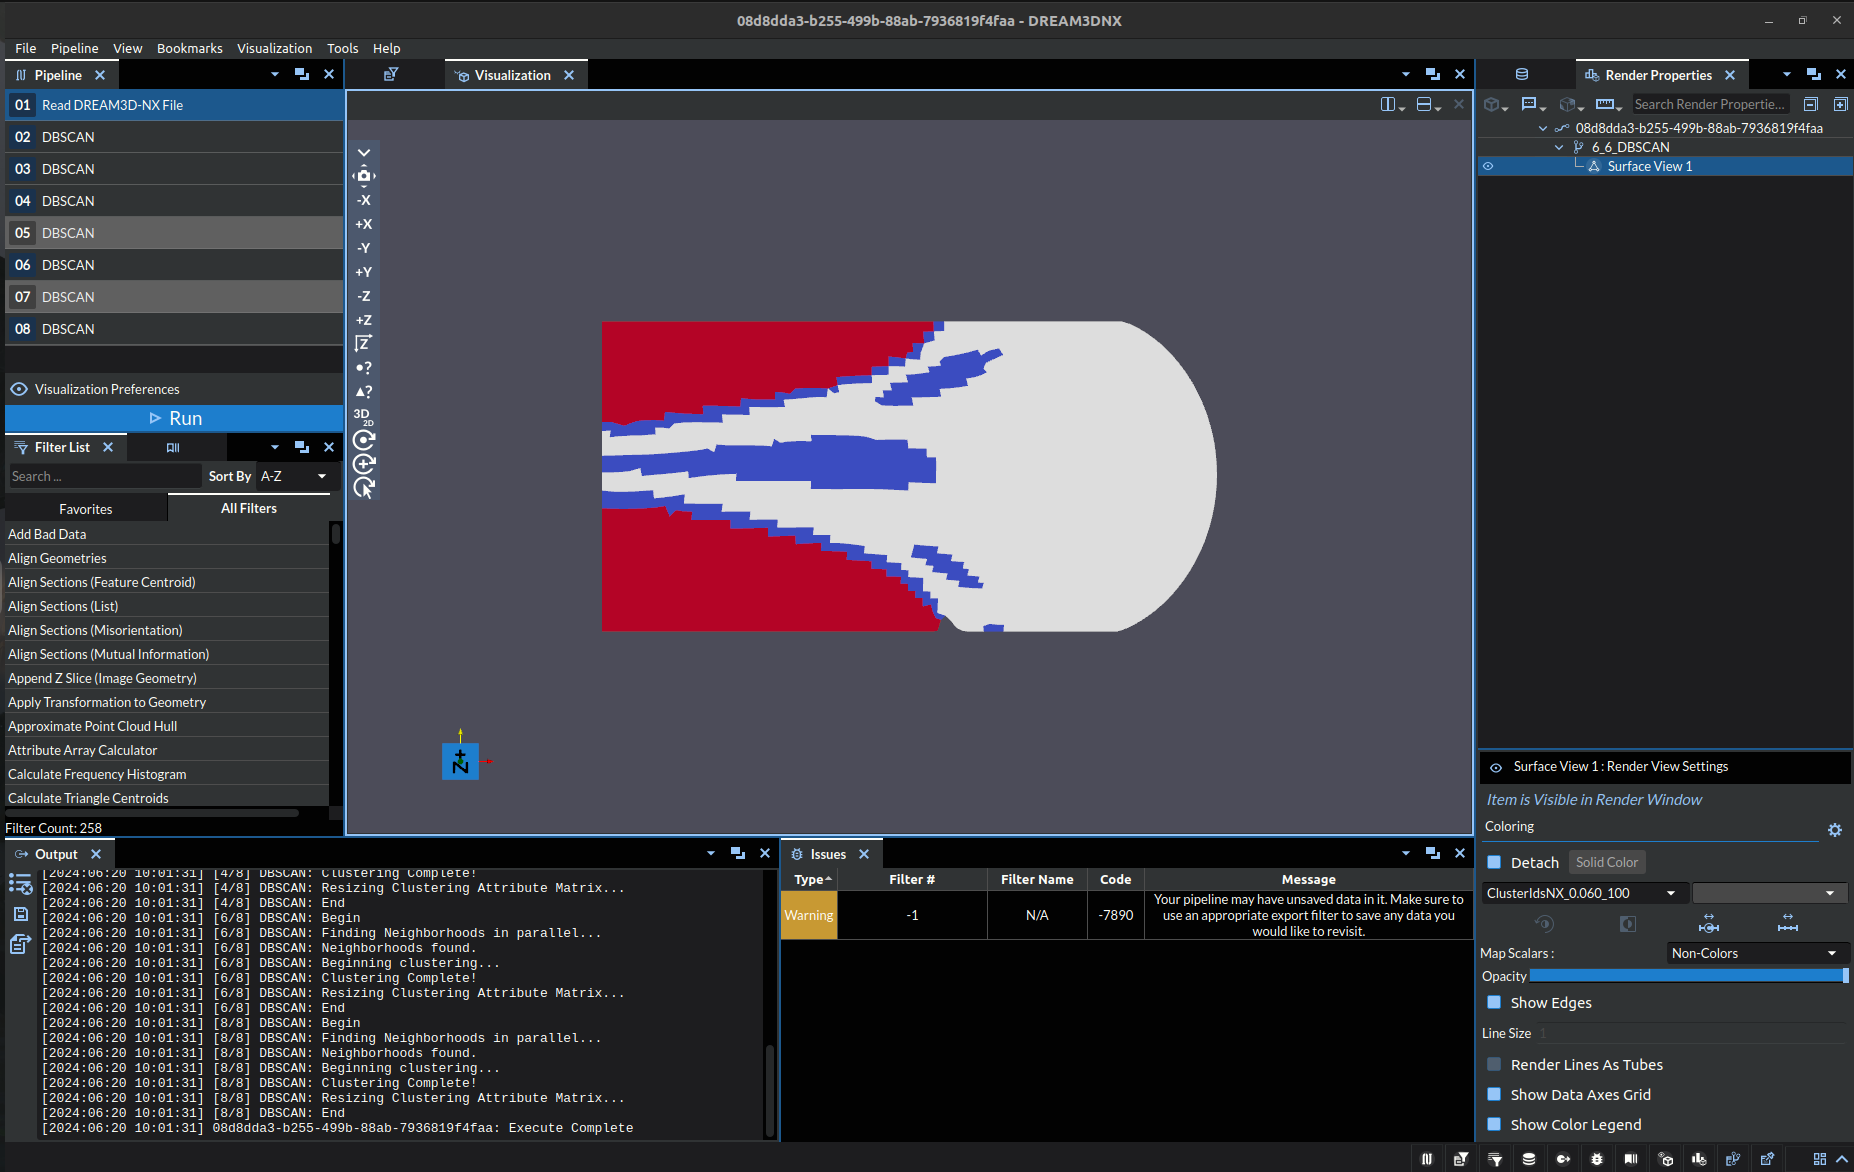
Task: Open the Map Scalars Non-Colors dropdown
Action: pos(1757,953)
